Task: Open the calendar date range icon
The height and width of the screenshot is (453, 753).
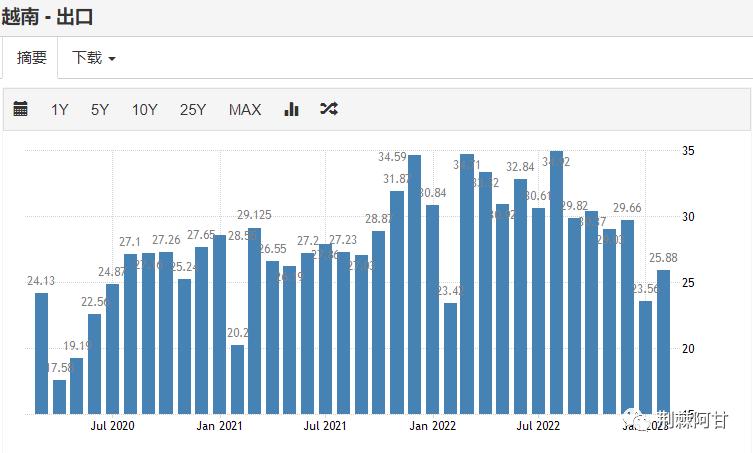Action: click(20, 109)
